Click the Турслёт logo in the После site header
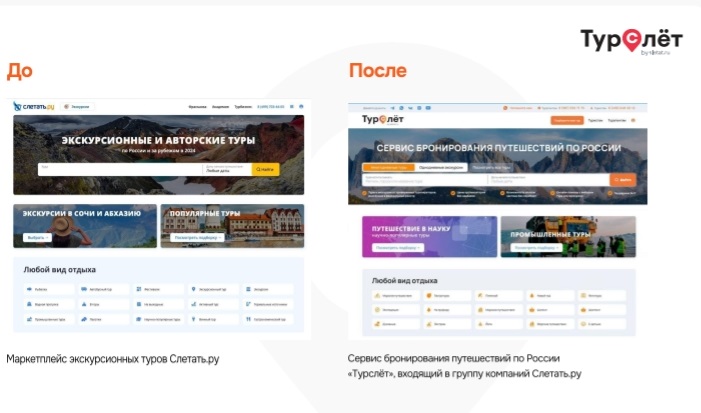This screenshot has height=413, width=701. (x=383, y=120)
